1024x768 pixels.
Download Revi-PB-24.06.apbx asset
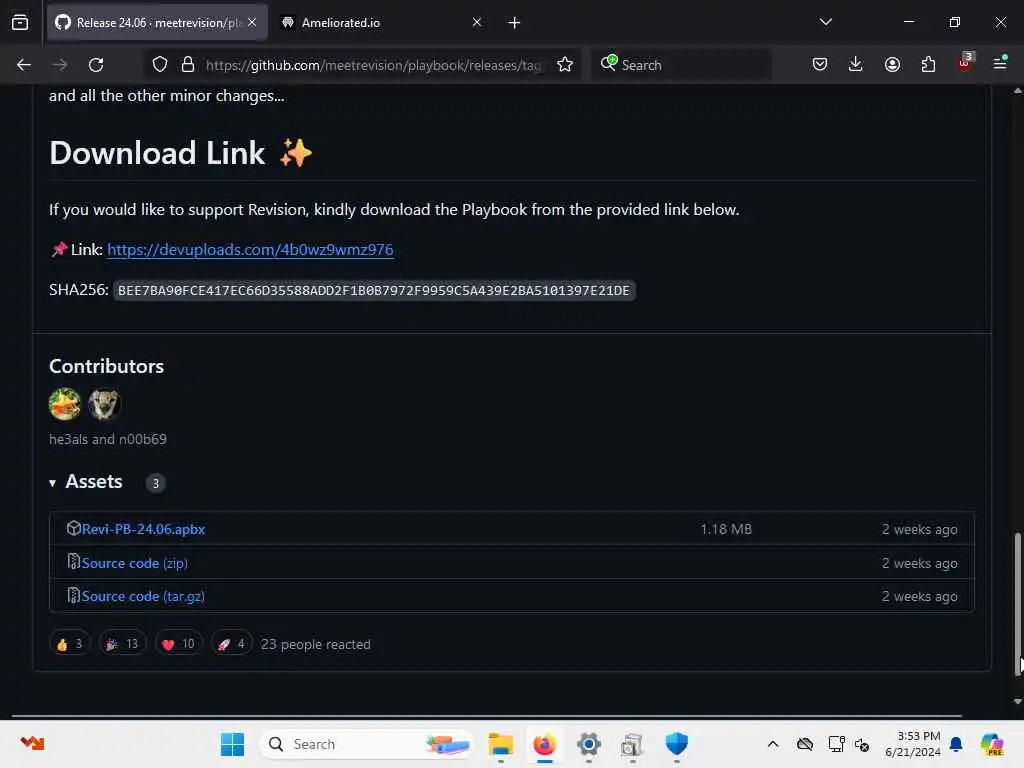[143, 529]
